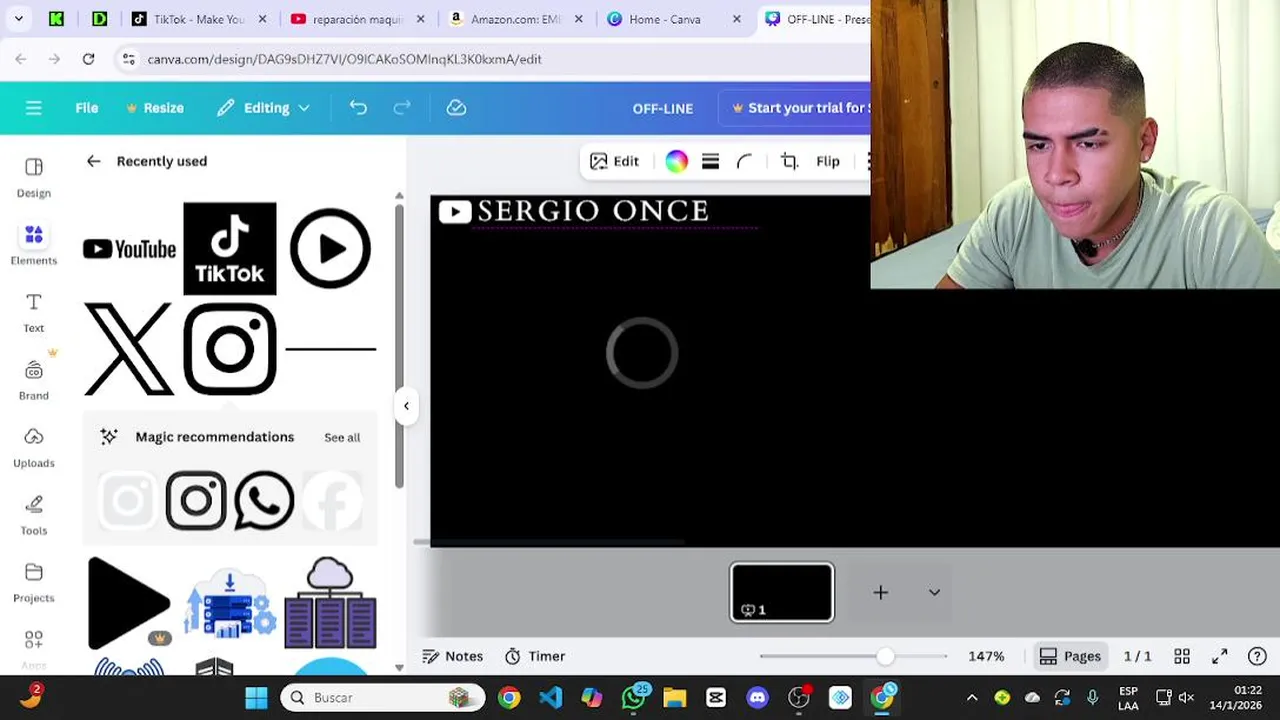The height and width of the screenshot is (720, 1280).
Task: Reload the page in the browser
Action: pyautogui.click(x=88, y=59)
